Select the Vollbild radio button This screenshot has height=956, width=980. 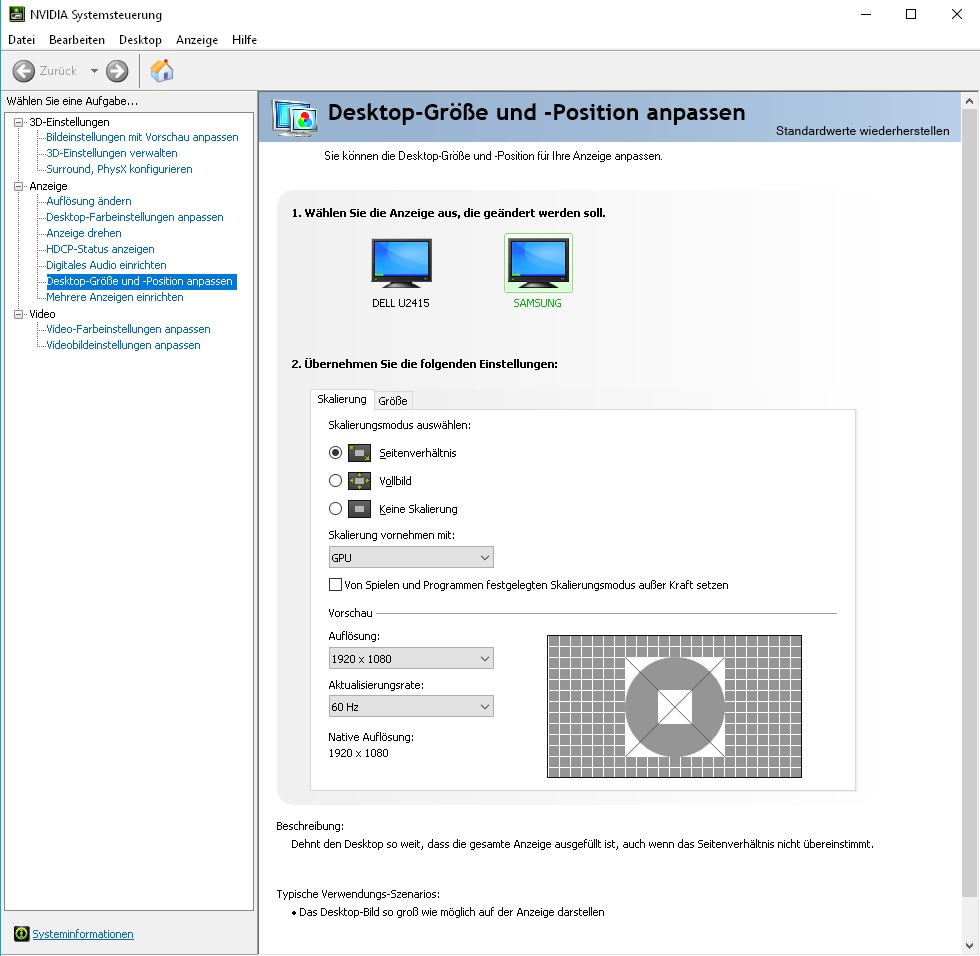(336, 480)
